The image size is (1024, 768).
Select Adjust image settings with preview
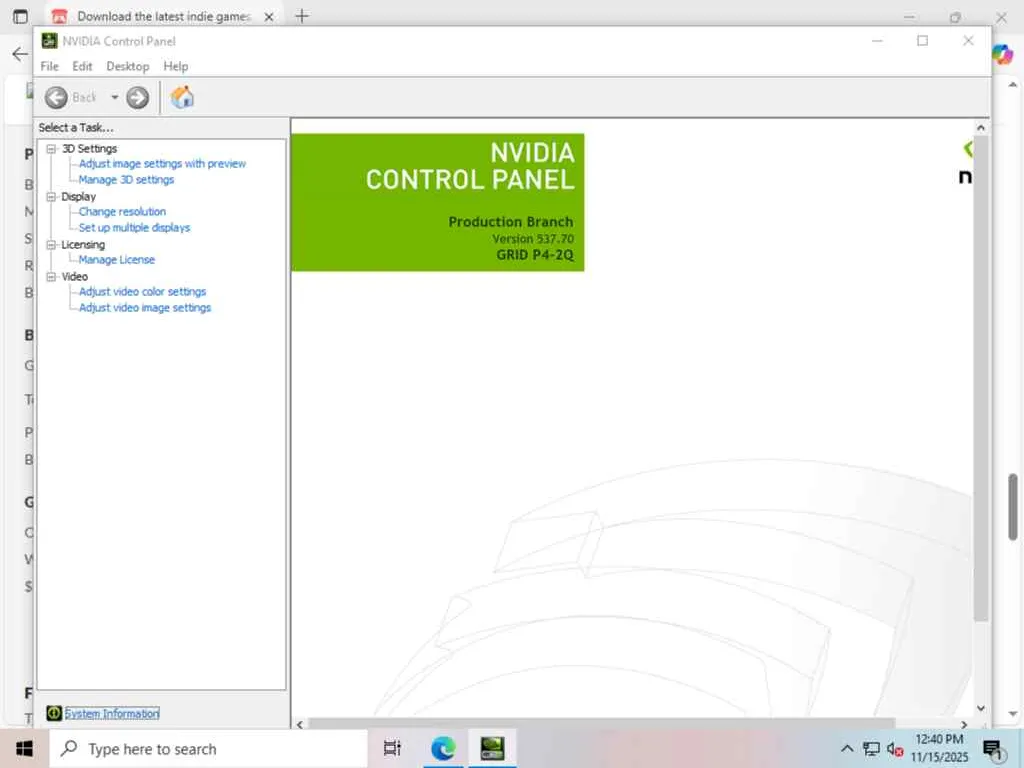tap(162, 164)
